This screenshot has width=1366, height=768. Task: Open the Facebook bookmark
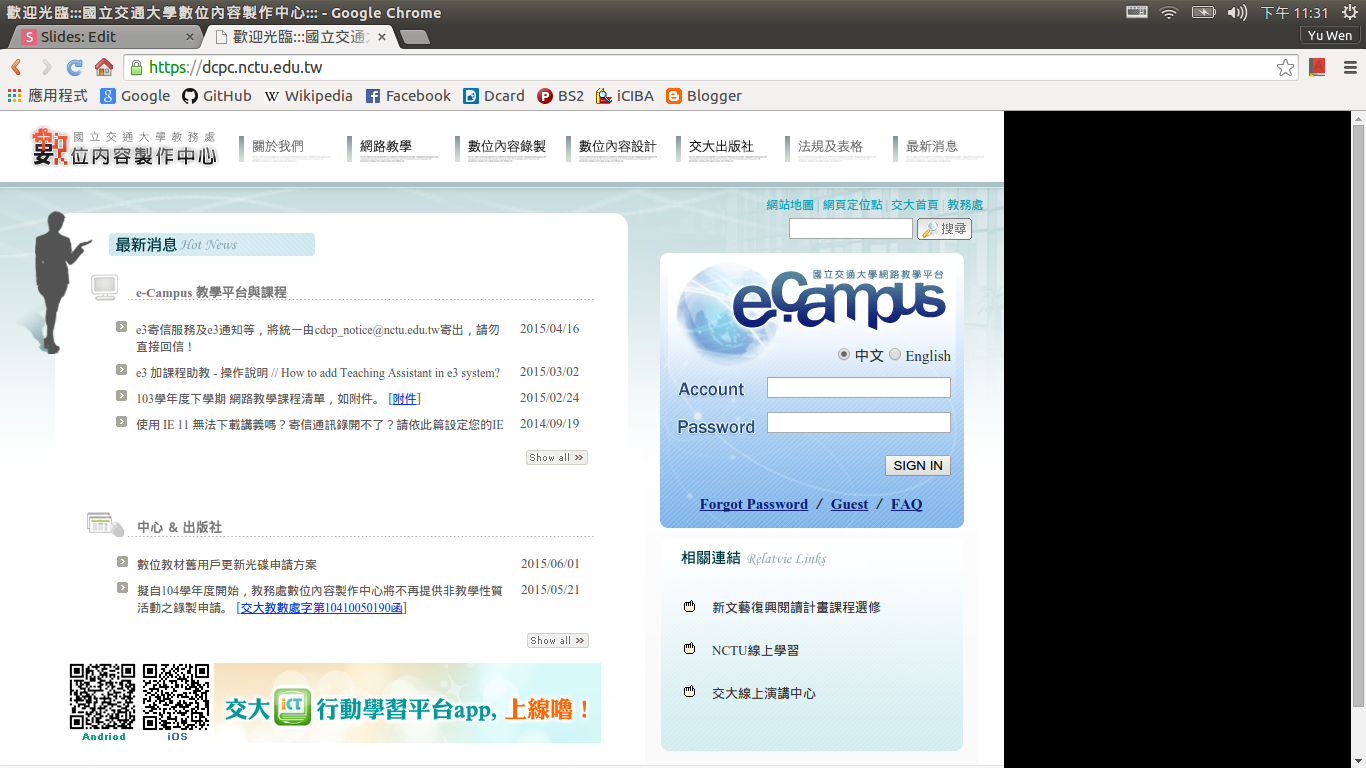click(x=408, y=96)
